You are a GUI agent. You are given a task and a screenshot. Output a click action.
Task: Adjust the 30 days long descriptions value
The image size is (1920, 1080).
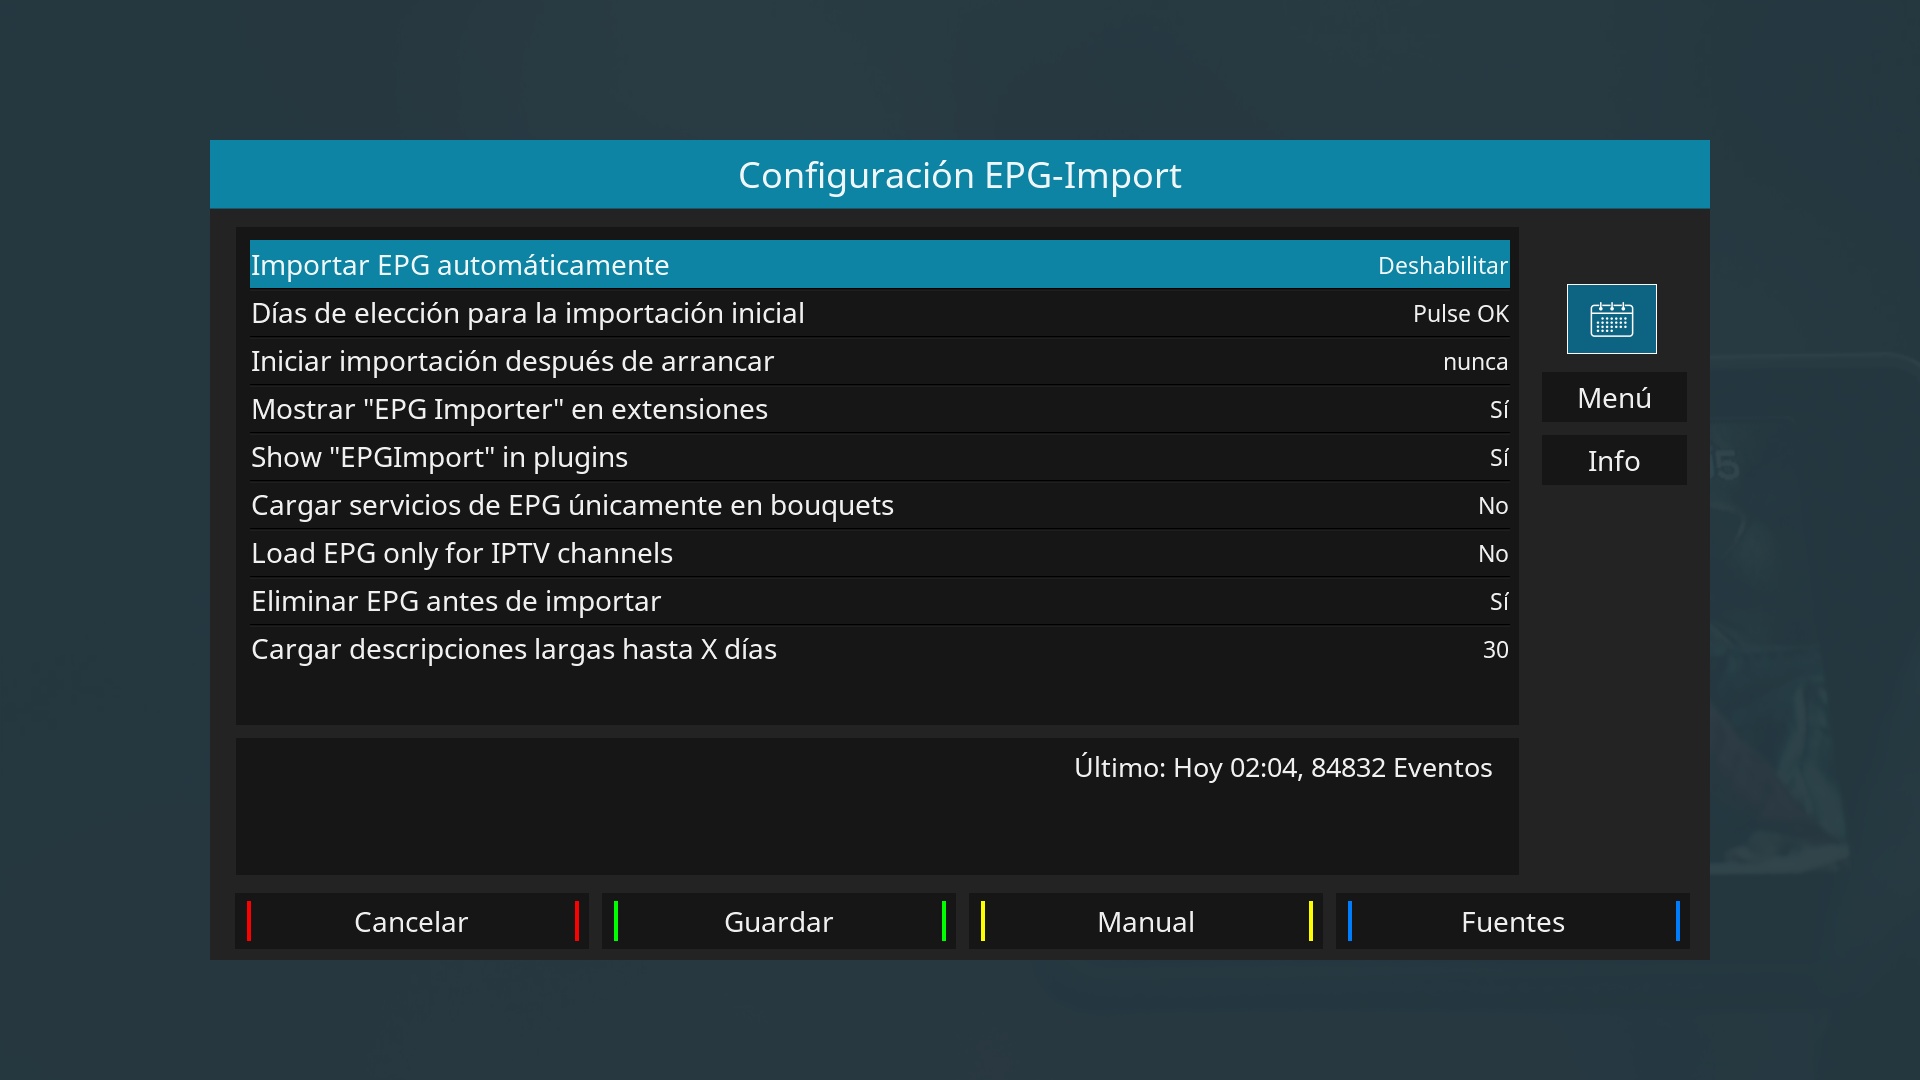coord(1495,650)
